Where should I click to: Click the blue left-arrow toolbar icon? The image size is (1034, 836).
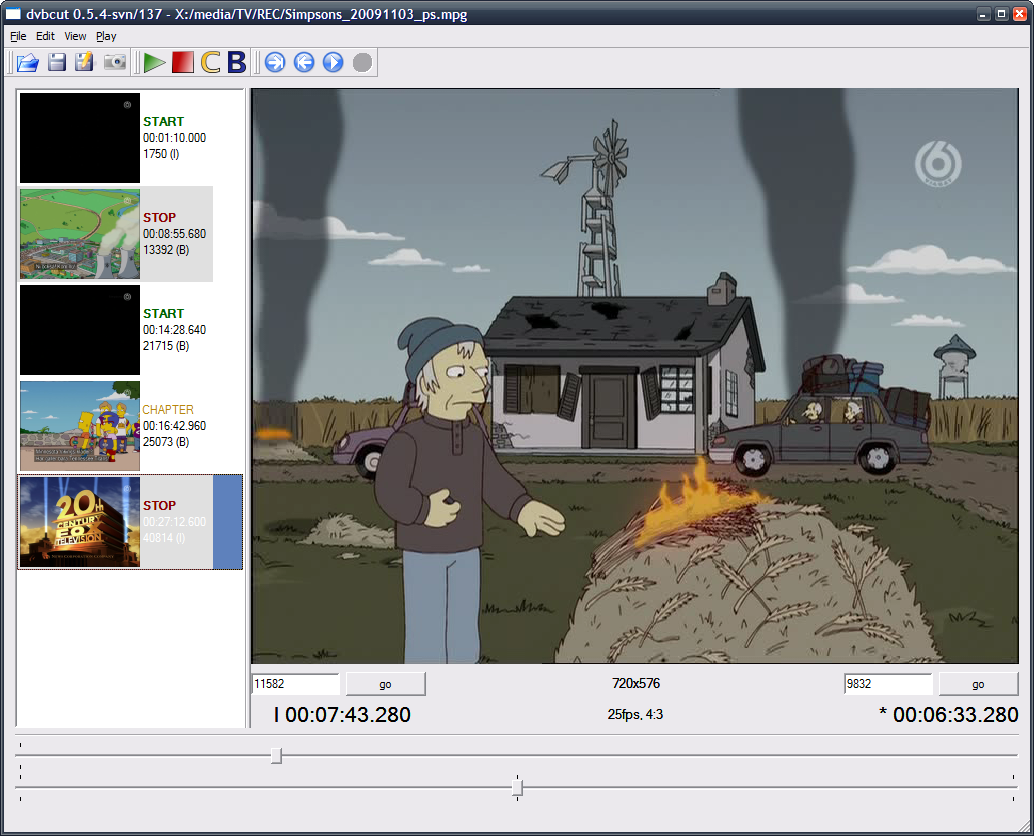tap(304, 63)
